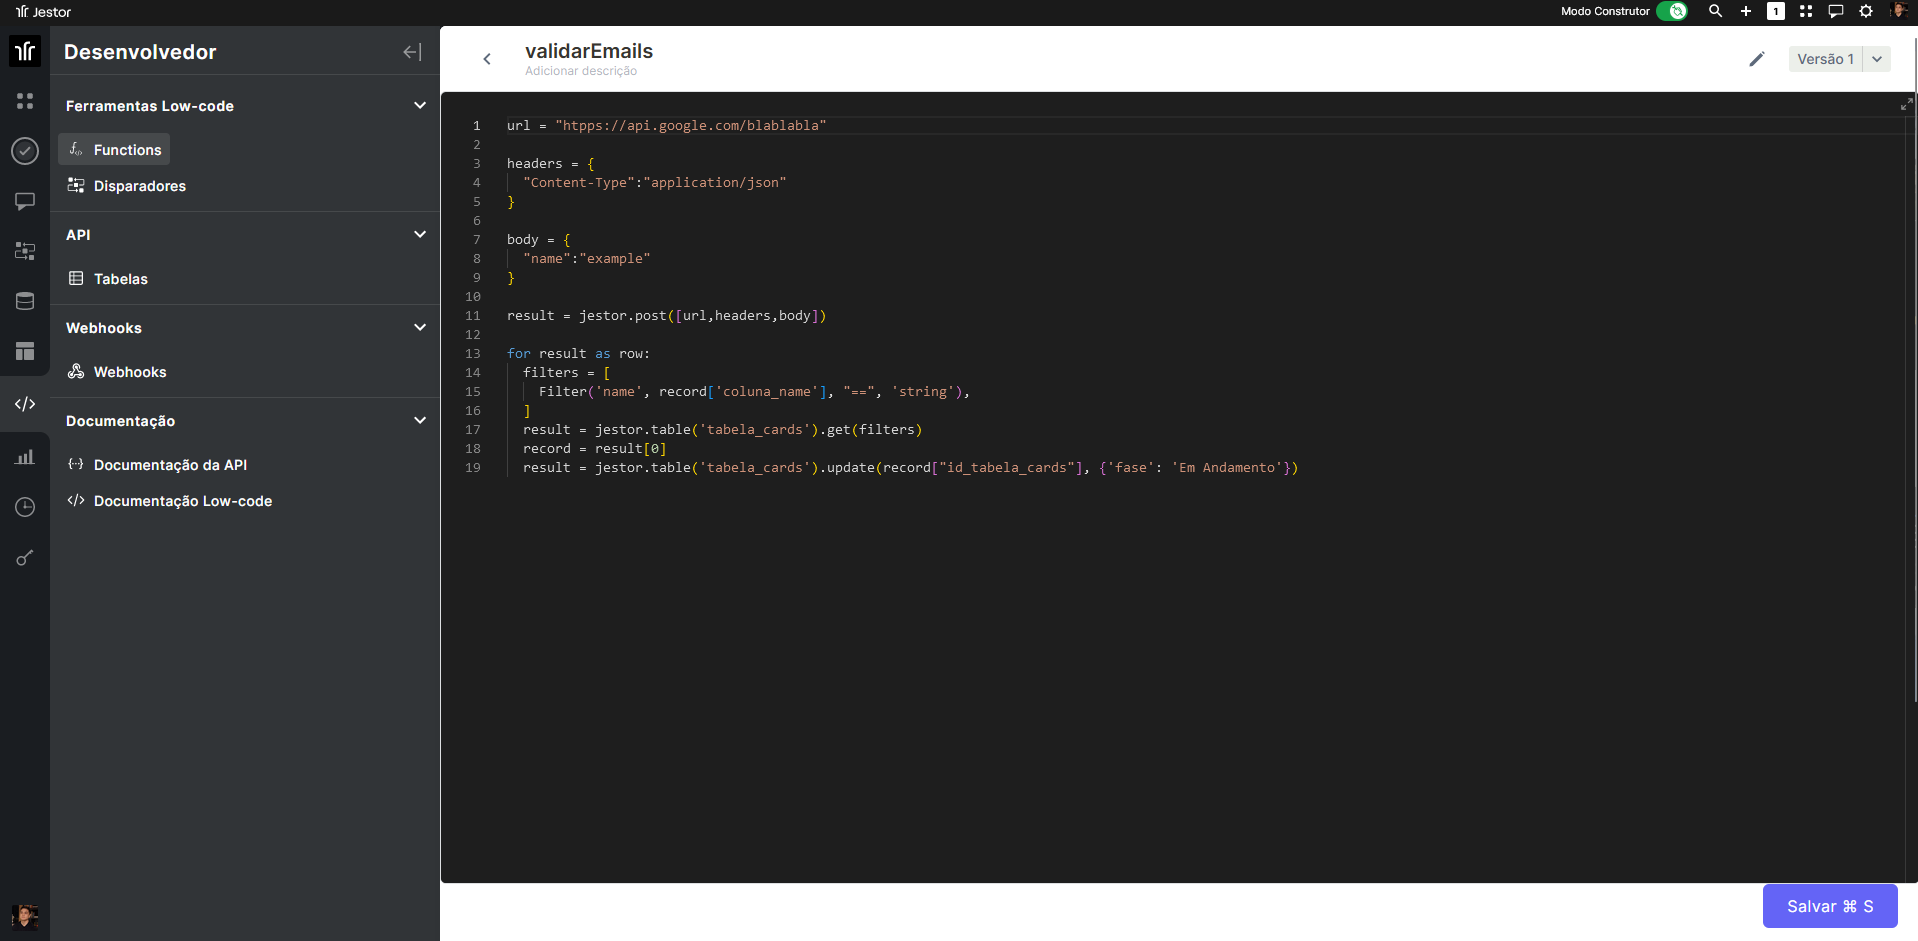Viewport: 1918px width, 941px height.
Task: Click the Jestor brand in the title bar
Action: coord(43,12)
